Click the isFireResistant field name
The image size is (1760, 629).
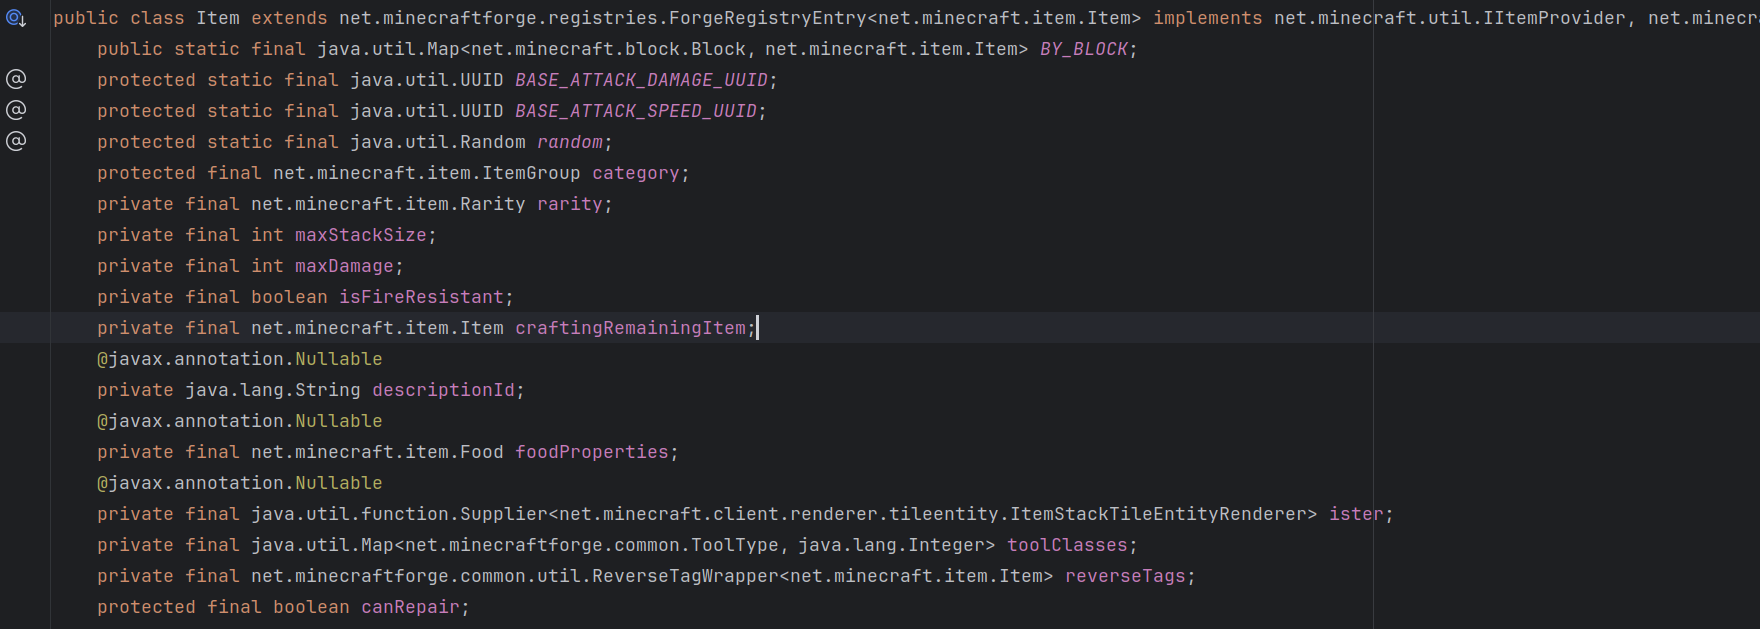pyautogui.click(x=421, y=297)
